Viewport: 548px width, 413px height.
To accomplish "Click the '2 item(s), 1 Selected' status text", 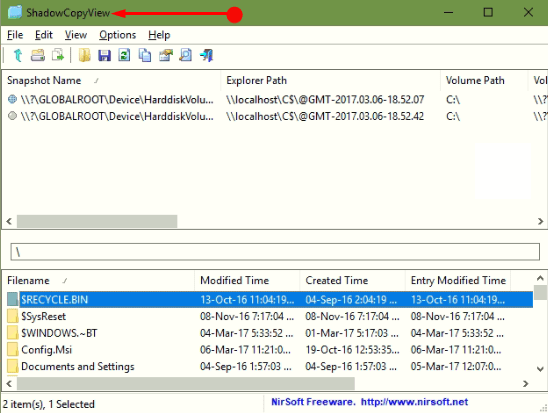I will click(49, 404).
